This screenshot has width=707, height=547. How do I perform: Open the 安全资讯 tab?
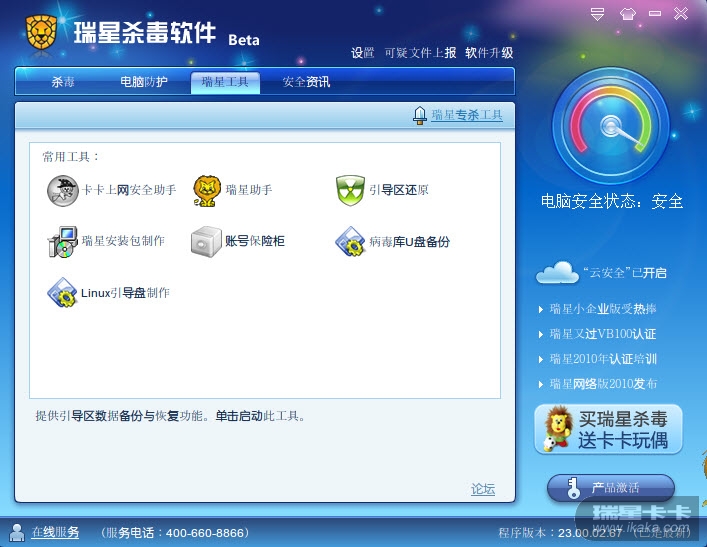(x=306, y=82)
